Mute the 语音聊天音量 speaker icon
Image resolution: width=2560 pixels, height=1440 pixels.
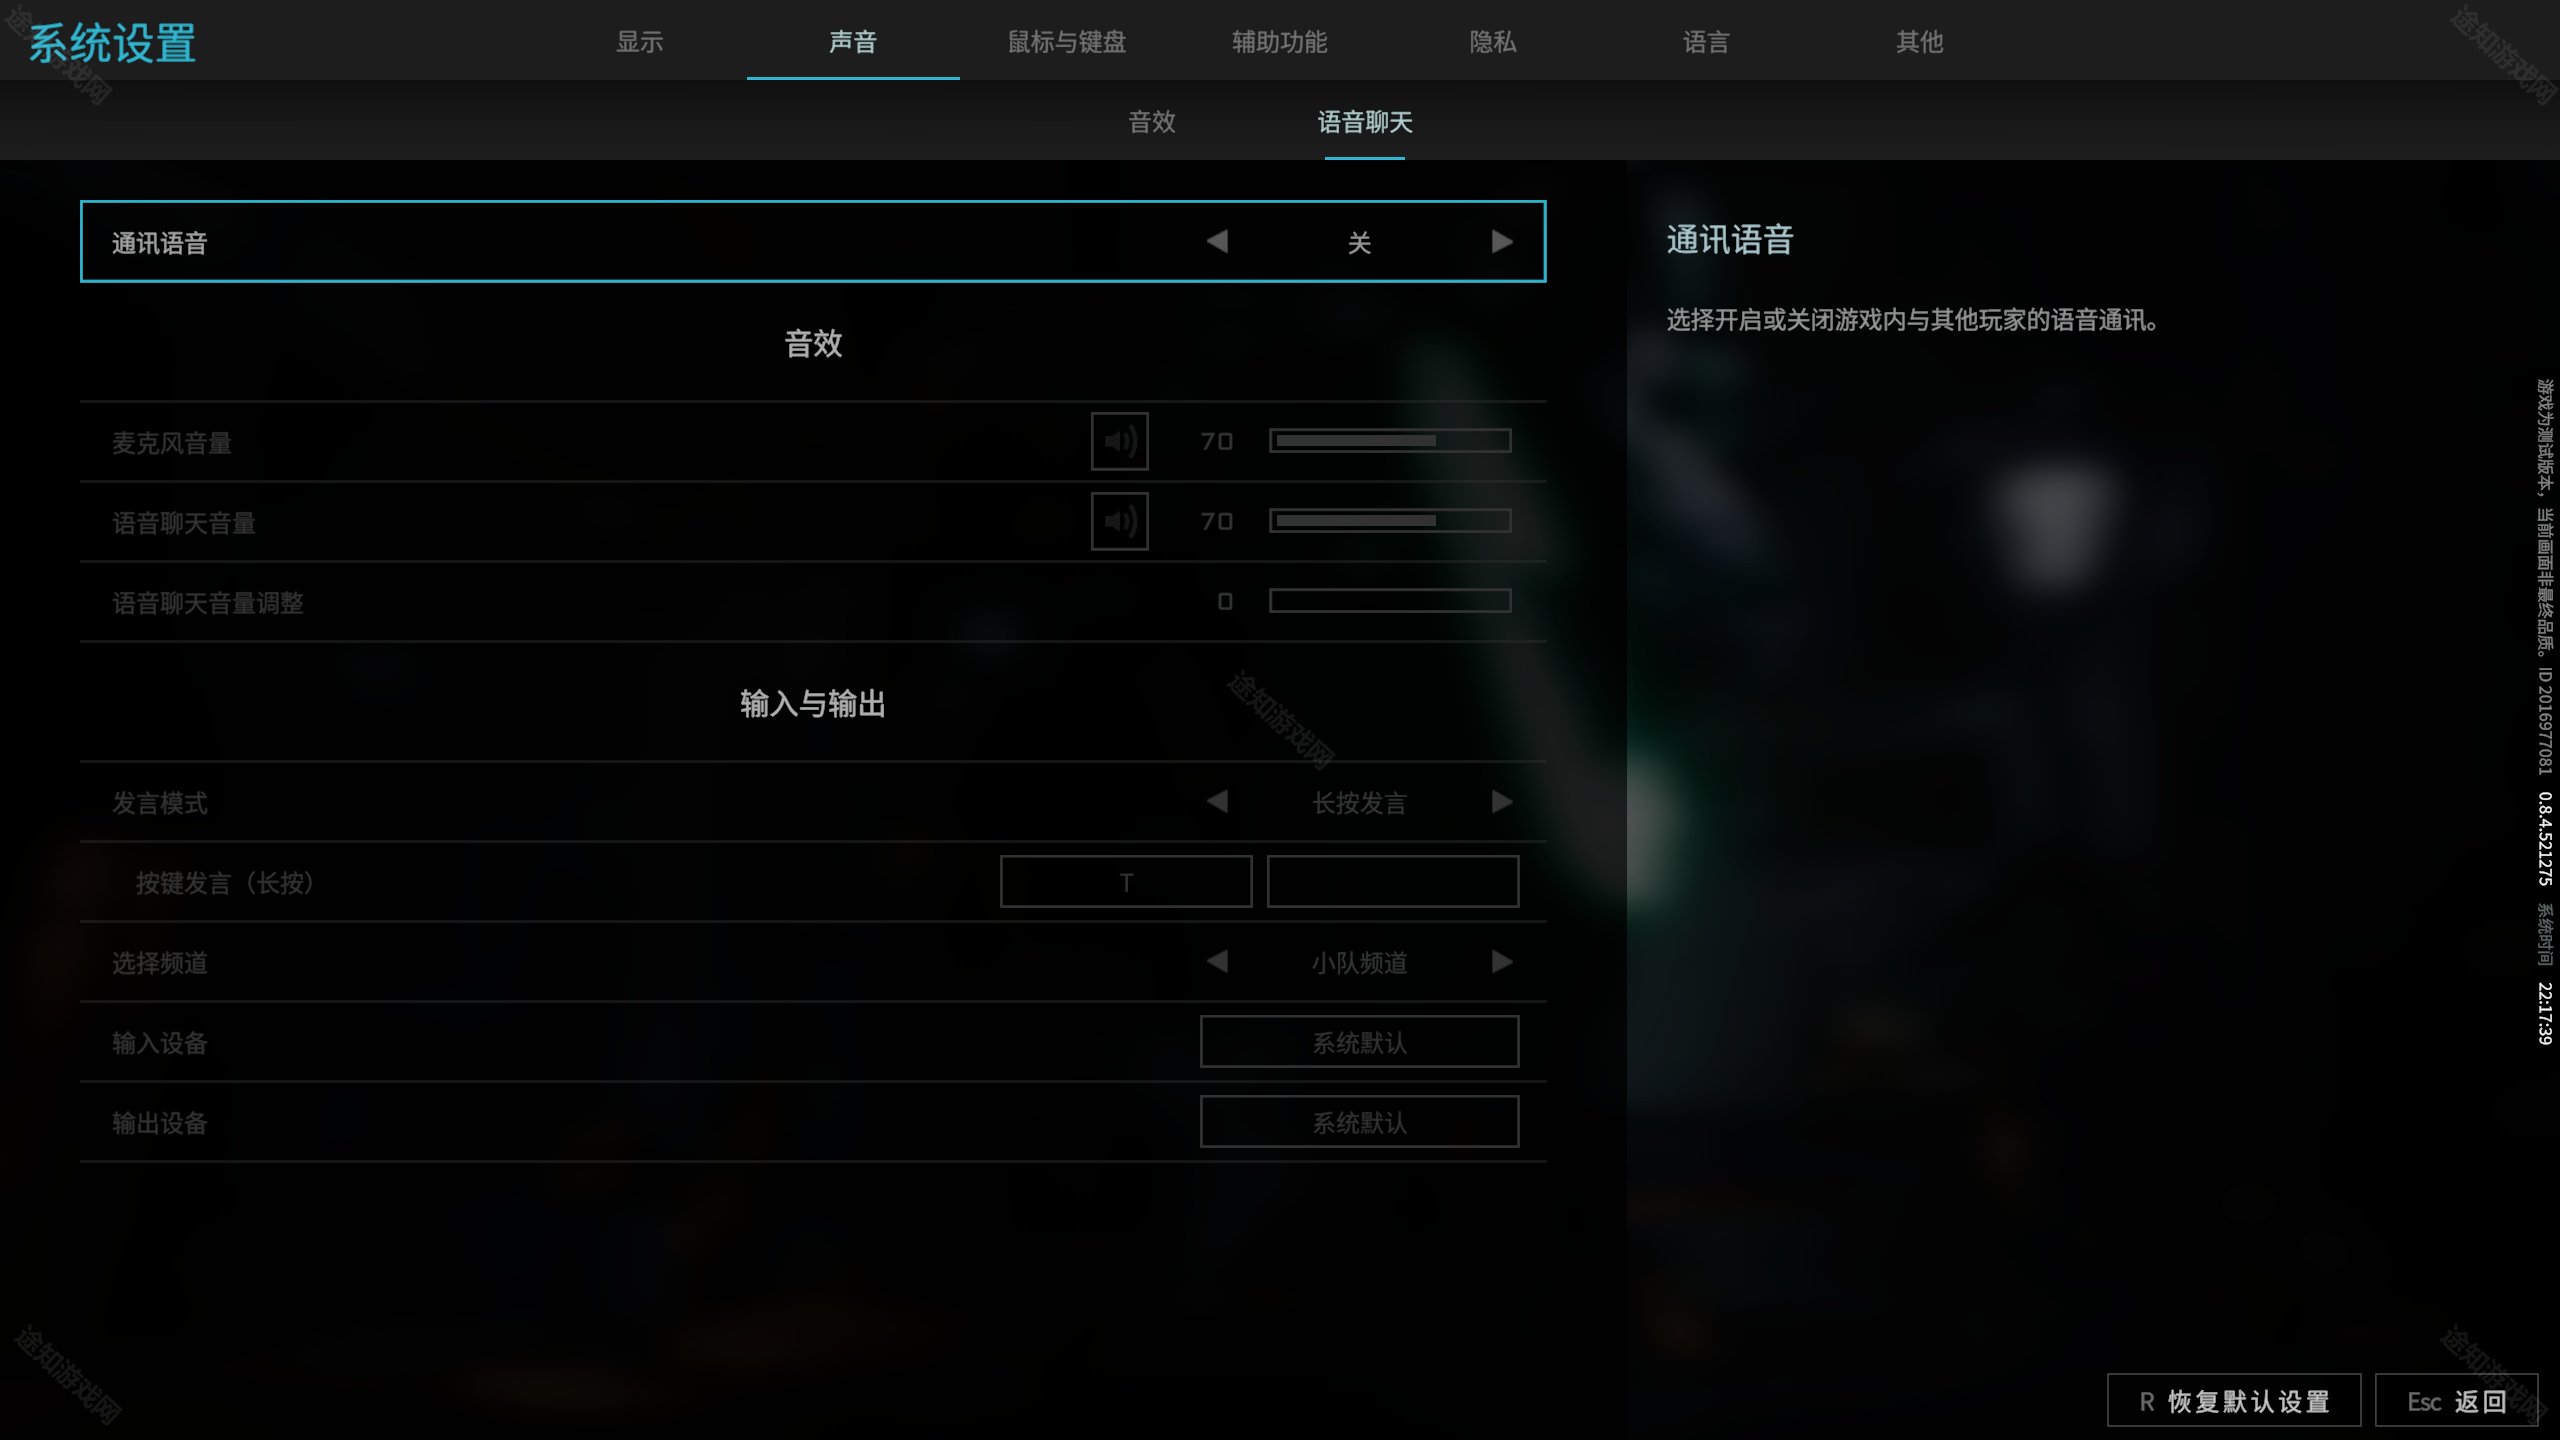[x=1119, y=521]
